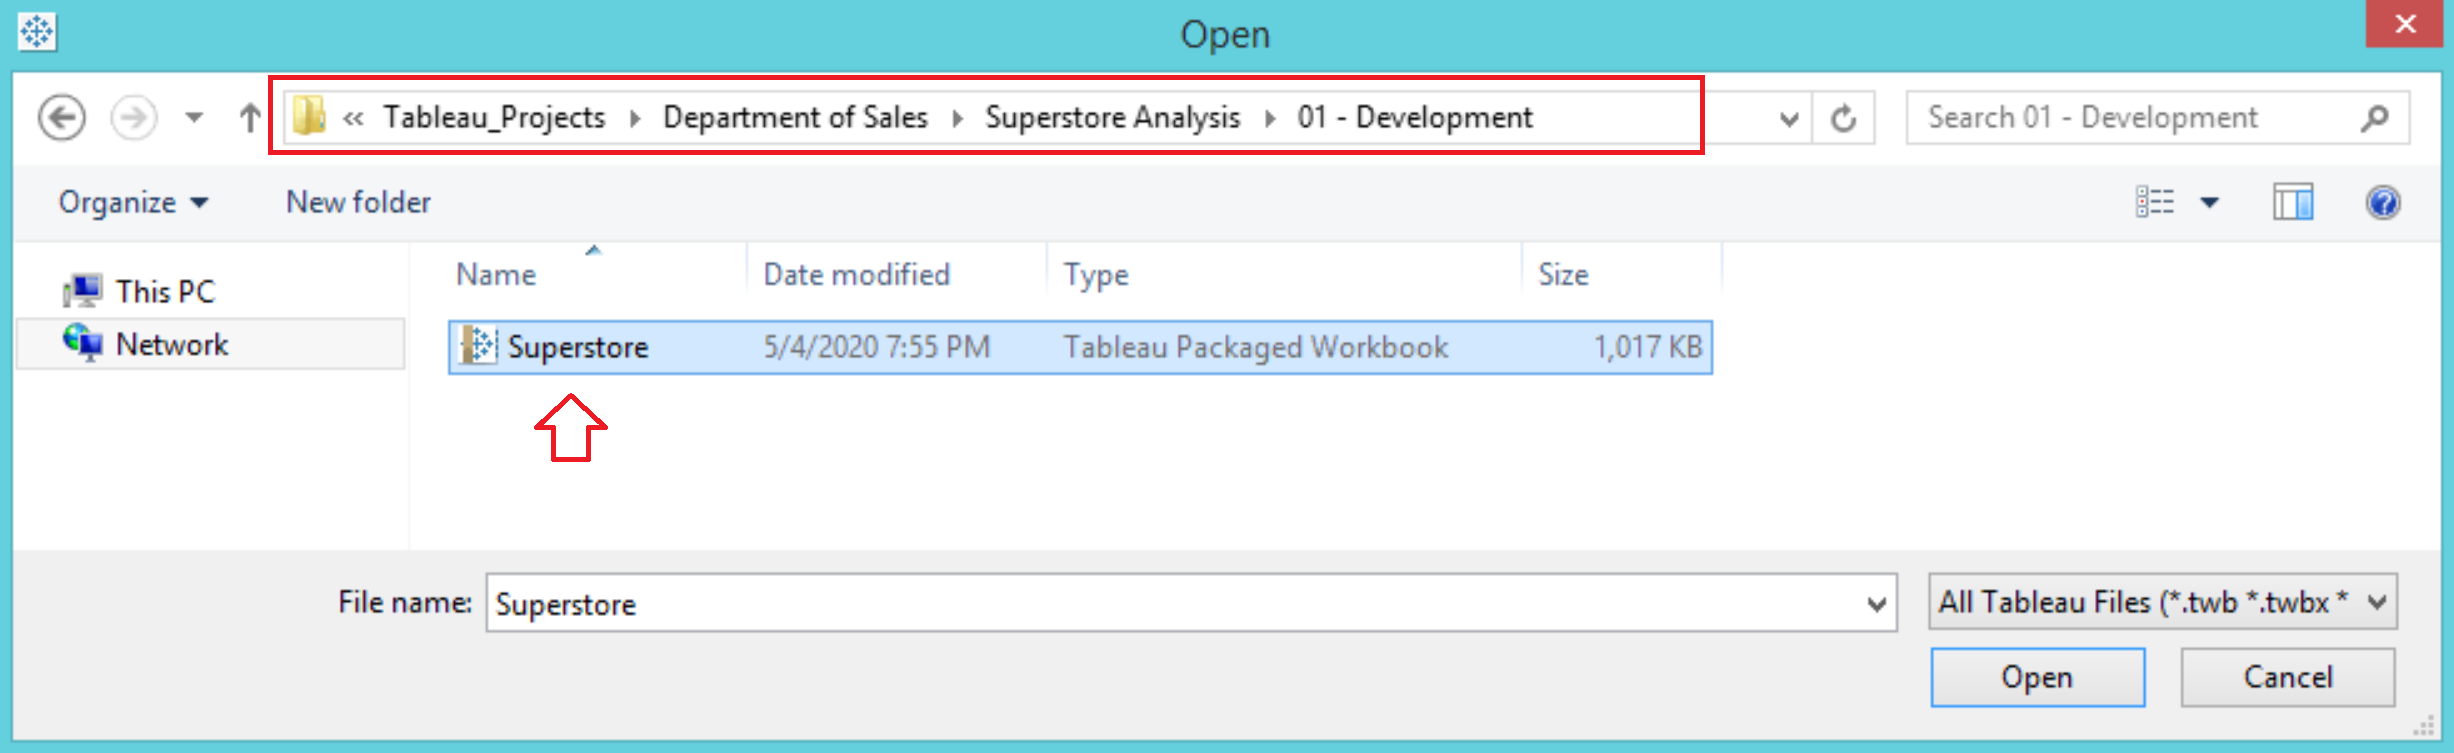Select Tableau_Projects in the breadcrumb path
This screenshot has height=753, width=2454.
(x=494, y=117)
